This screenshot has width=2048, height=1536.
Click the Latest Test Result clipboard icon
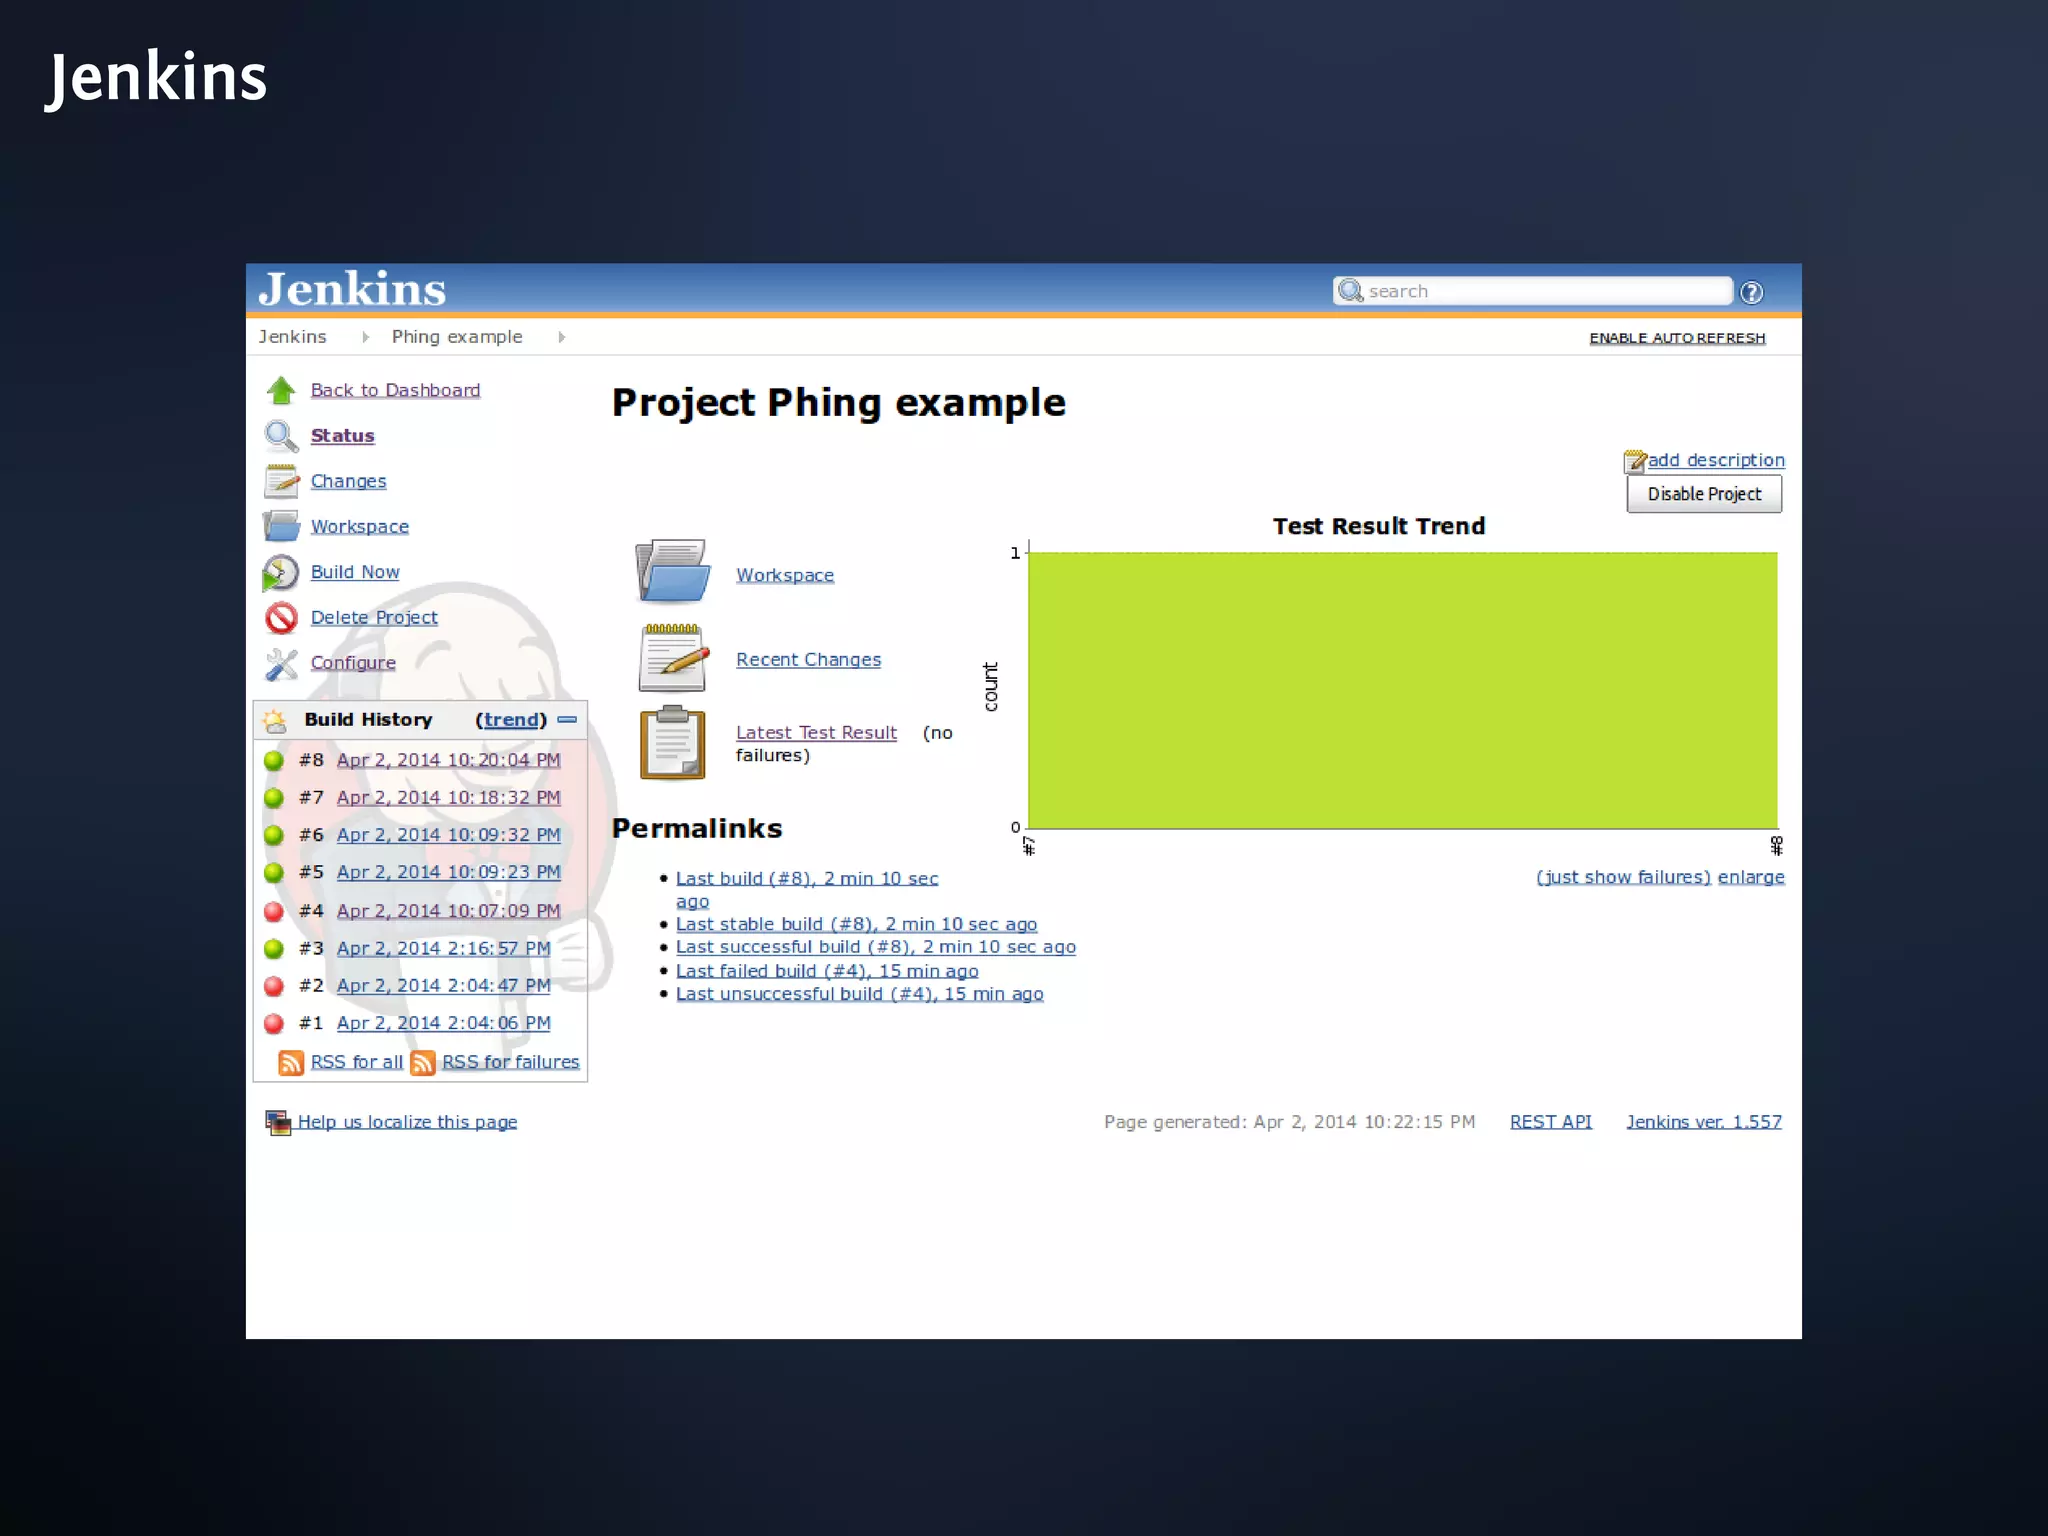[x=672, y=742]
